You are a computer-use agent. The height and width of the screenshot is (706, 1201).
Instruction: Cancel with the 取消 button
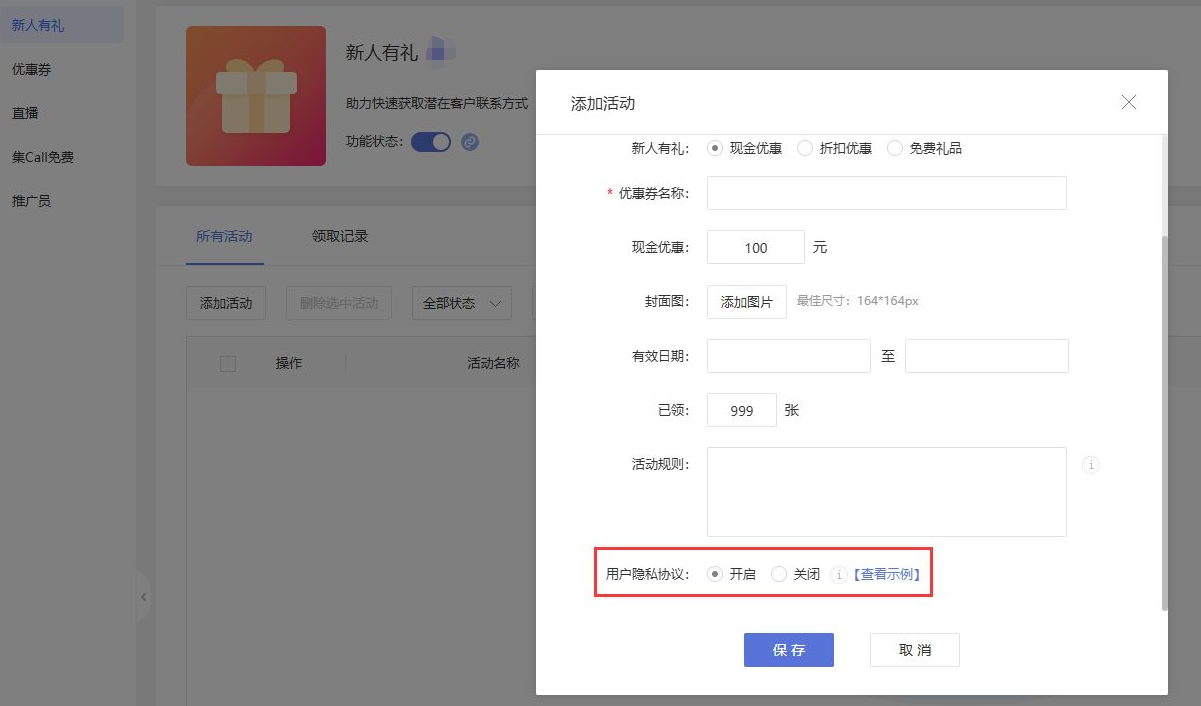tap(915, 650)
